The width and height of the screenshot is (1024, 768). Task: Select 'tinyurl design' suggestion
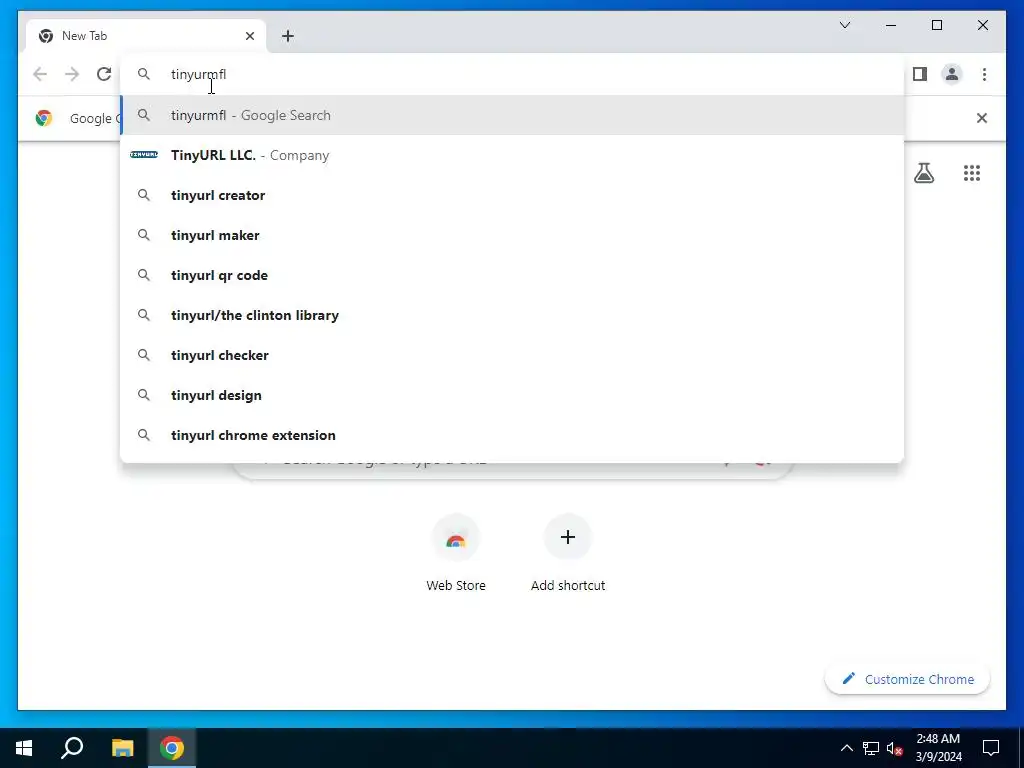click(512, 395)
